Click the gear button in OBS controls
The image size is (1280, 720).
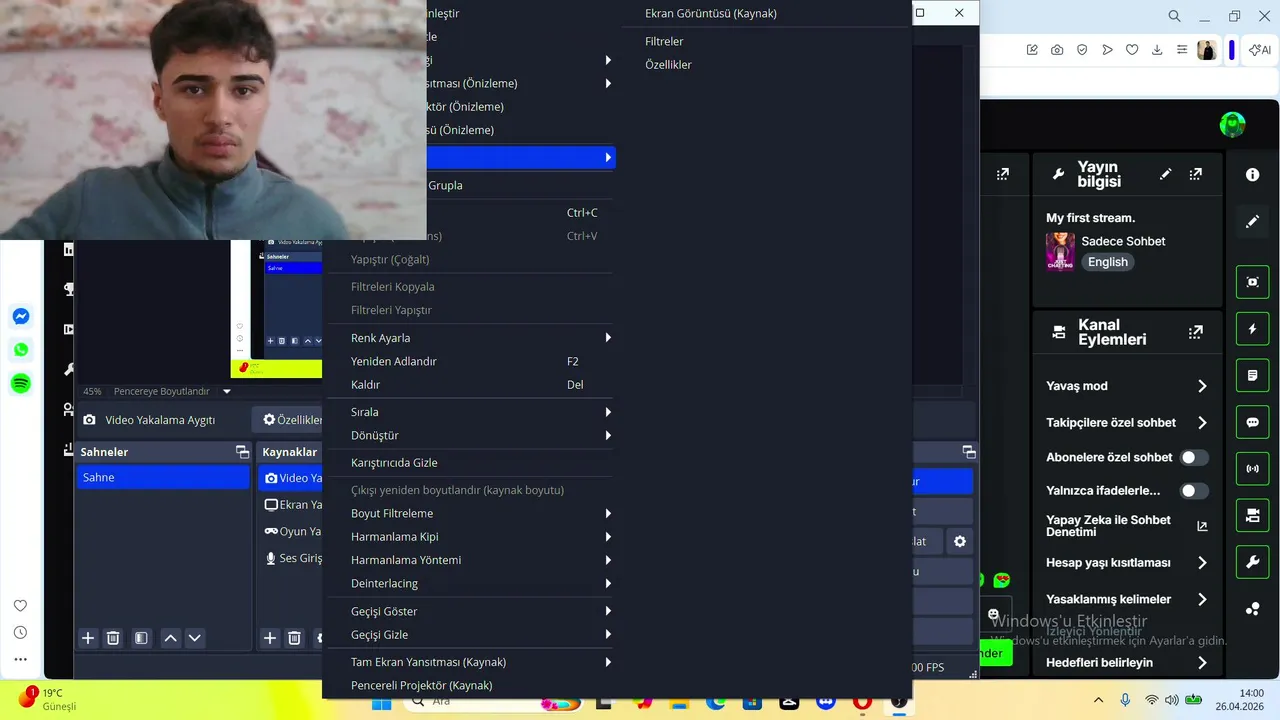[960, 541]
